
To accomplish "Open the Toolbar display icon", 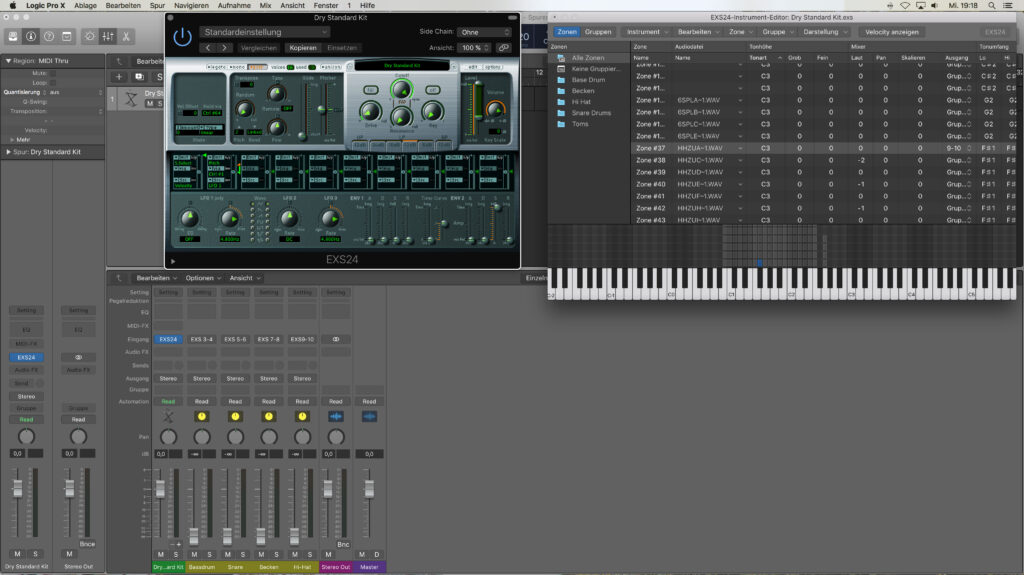I will [x=67, y=37].
